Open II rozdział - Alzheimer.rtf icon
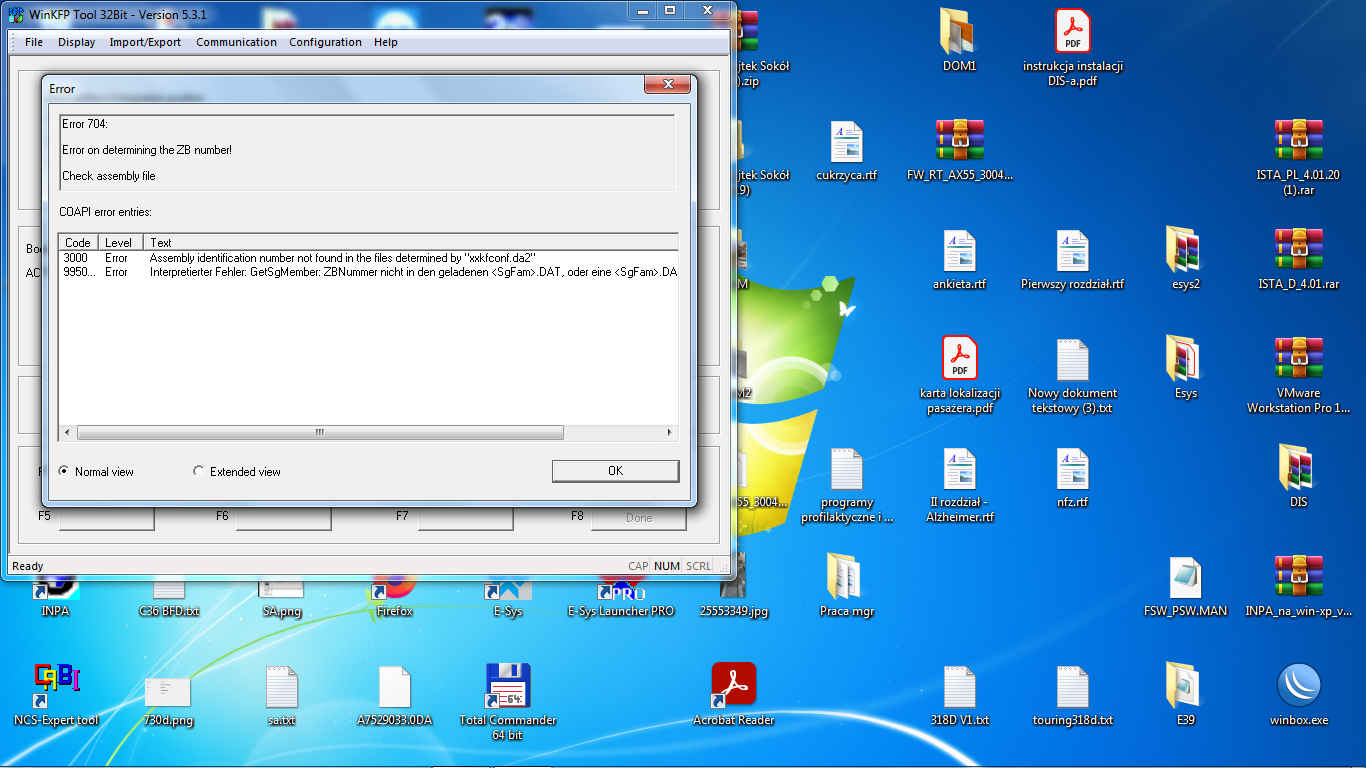 pyautogui.click(x=959, y=469)
